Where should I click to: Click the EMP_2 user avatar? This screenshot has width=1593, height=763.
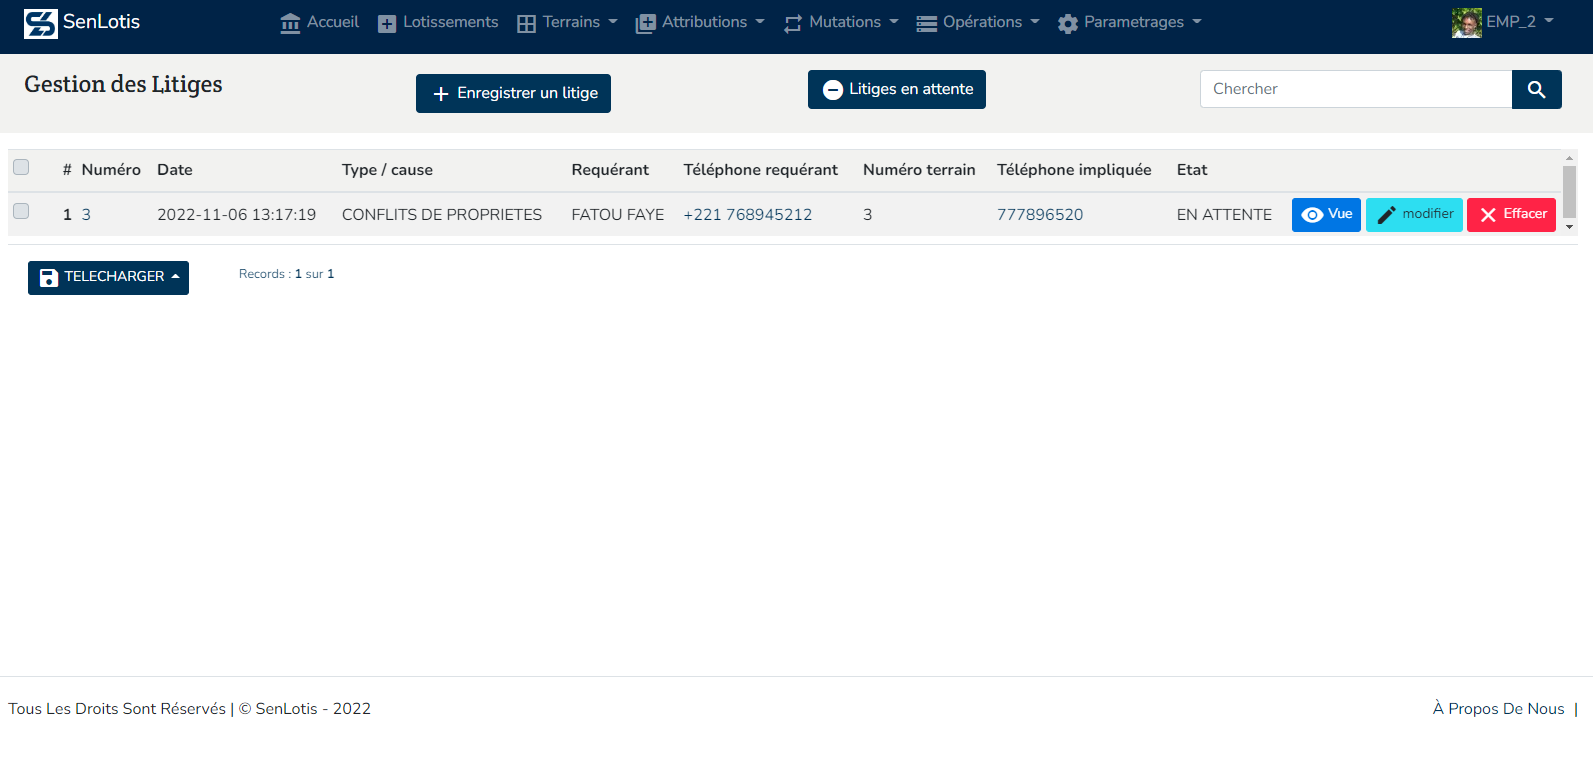tap(1466, 22)
